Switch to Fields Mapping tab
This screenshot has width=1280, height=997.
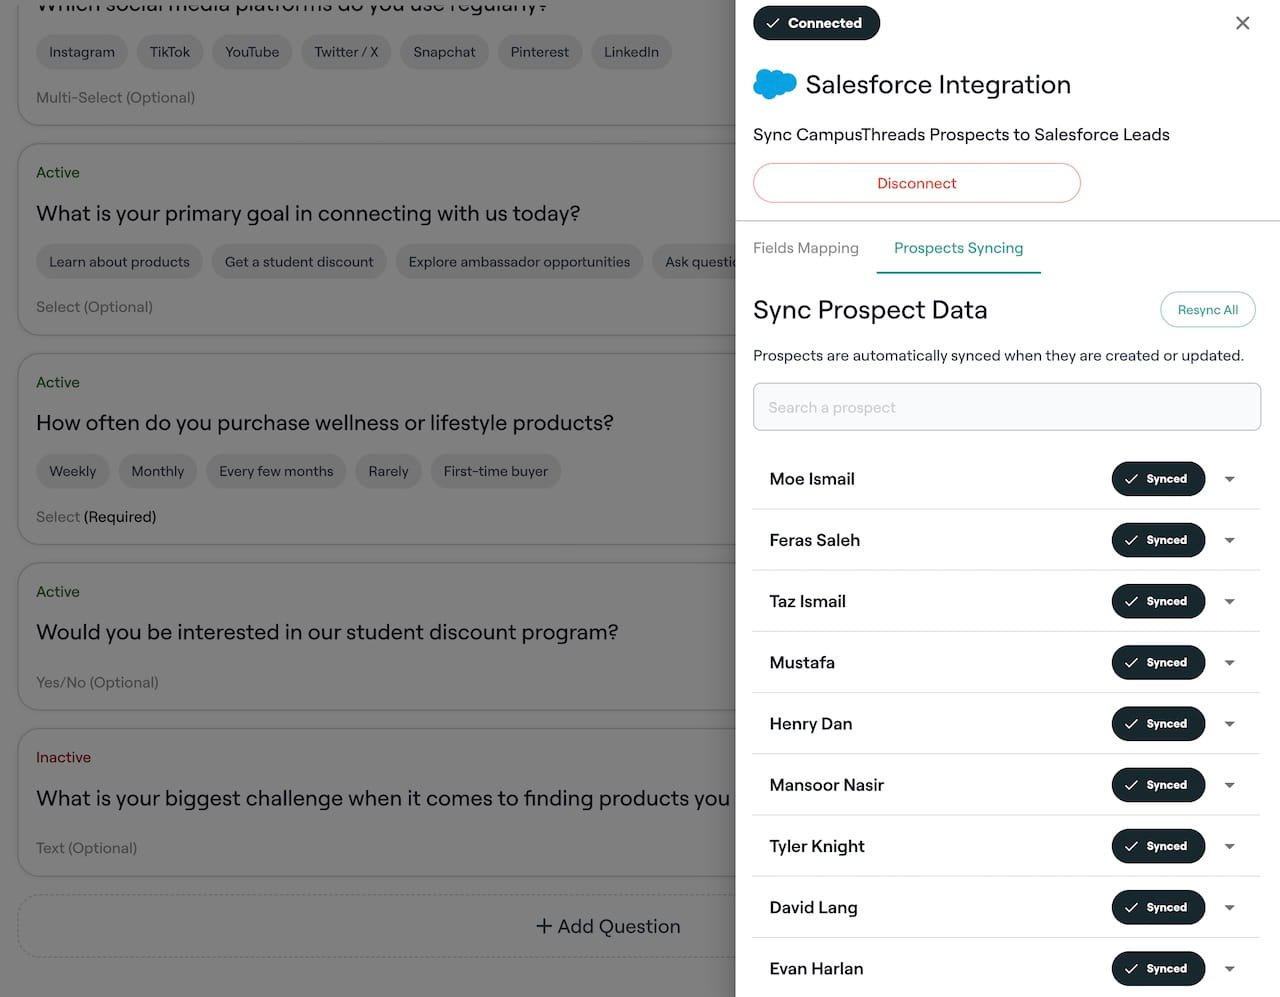(805, 248)
